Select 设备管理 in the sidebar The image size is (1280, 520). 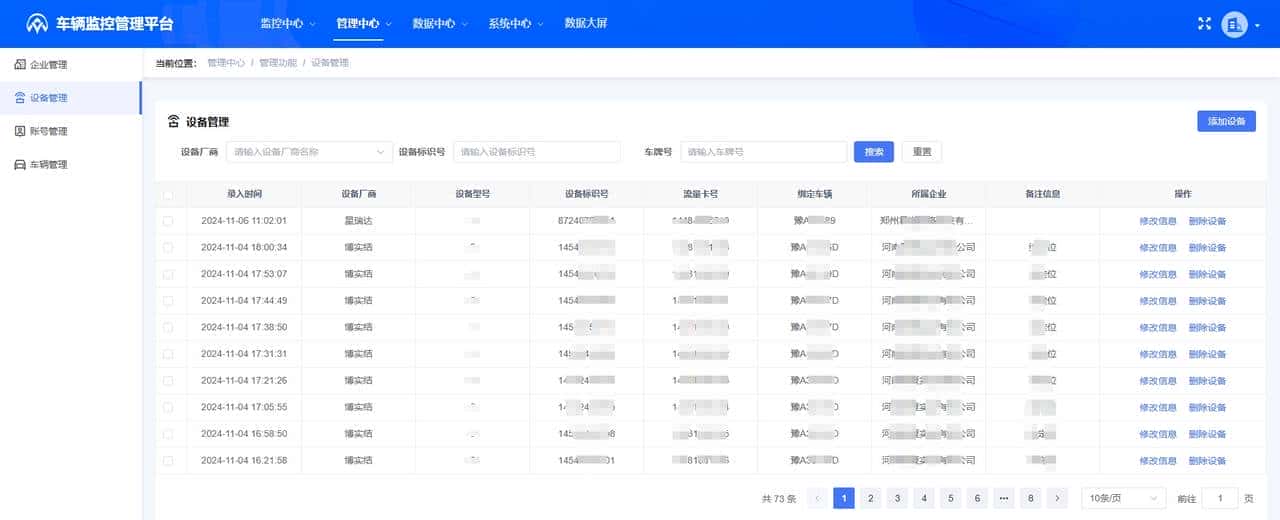click(70, 98)
